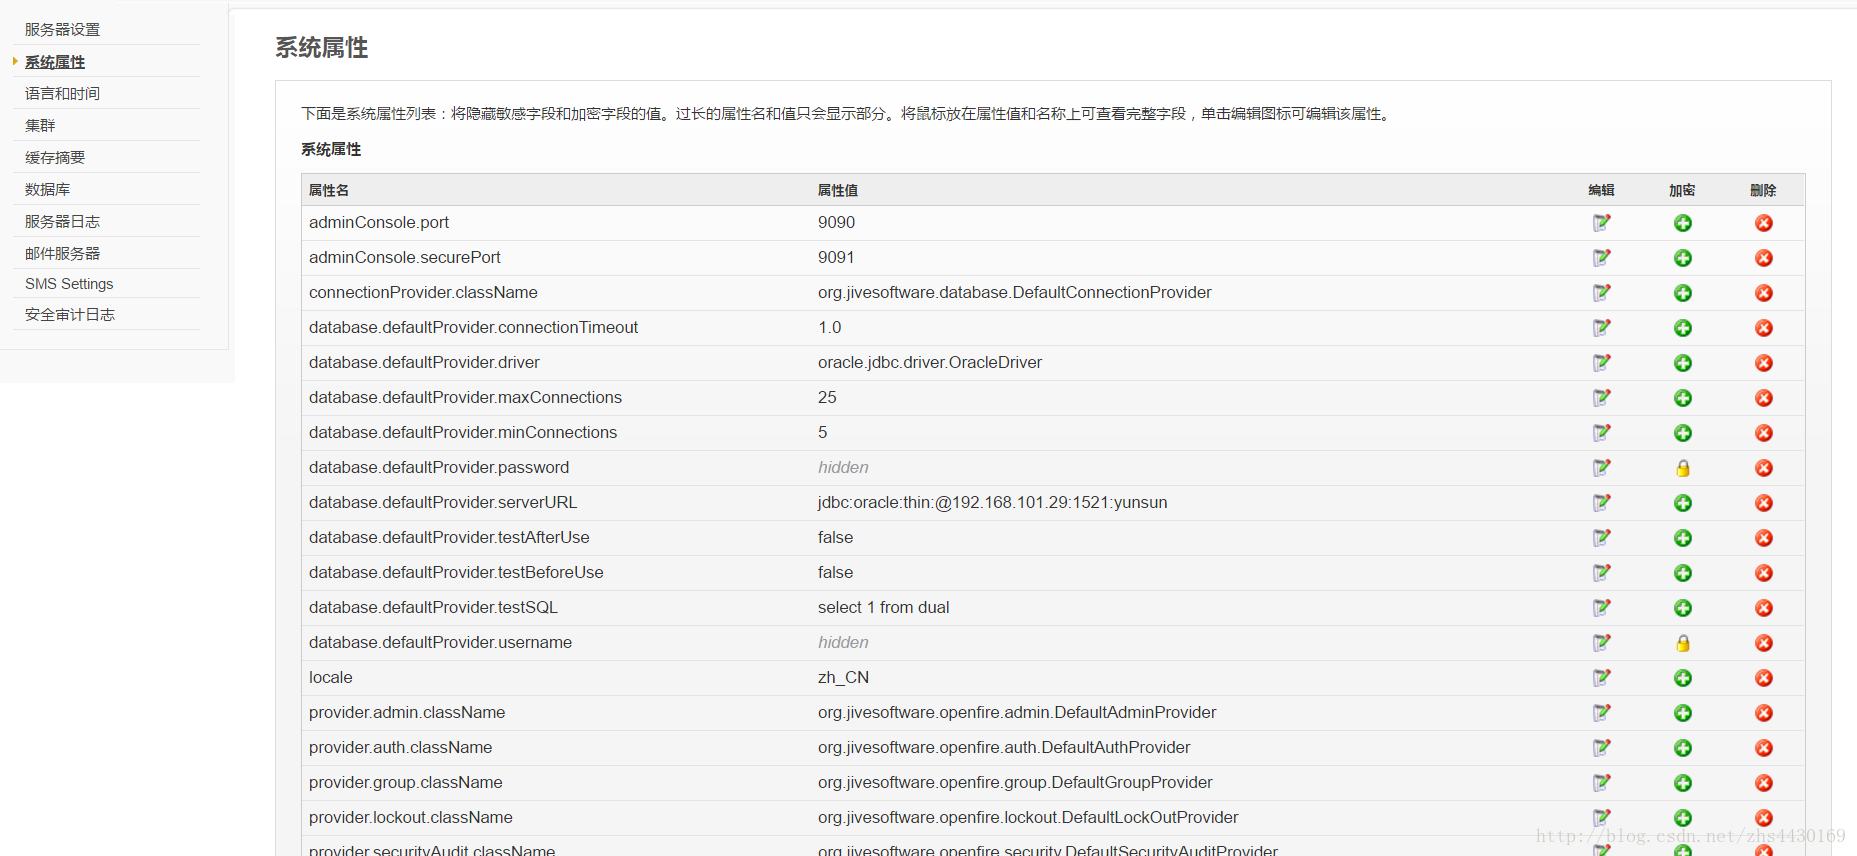The width and height of the screenshot is (1857, 856).
Task: Encrypt the locale property
Action: pyautogui.click(x=1683, y=678)
